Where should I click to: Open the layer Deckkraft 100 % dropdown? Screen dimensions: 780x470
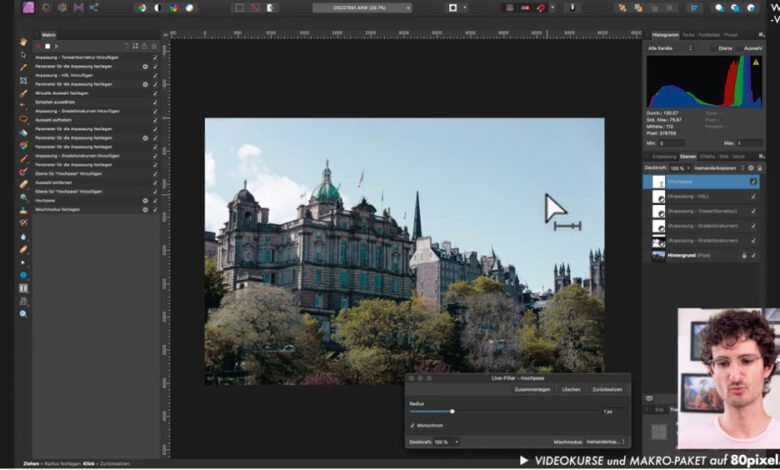point(681,168)
